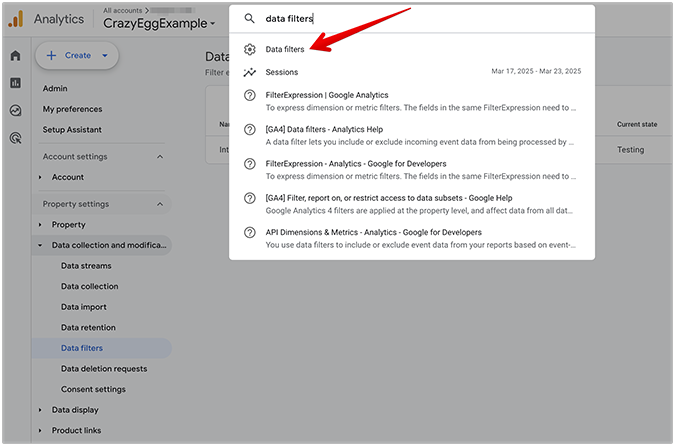Open FilterExpression | Google Analytics result
Viewport: 675px width, 446px height.
412,101
